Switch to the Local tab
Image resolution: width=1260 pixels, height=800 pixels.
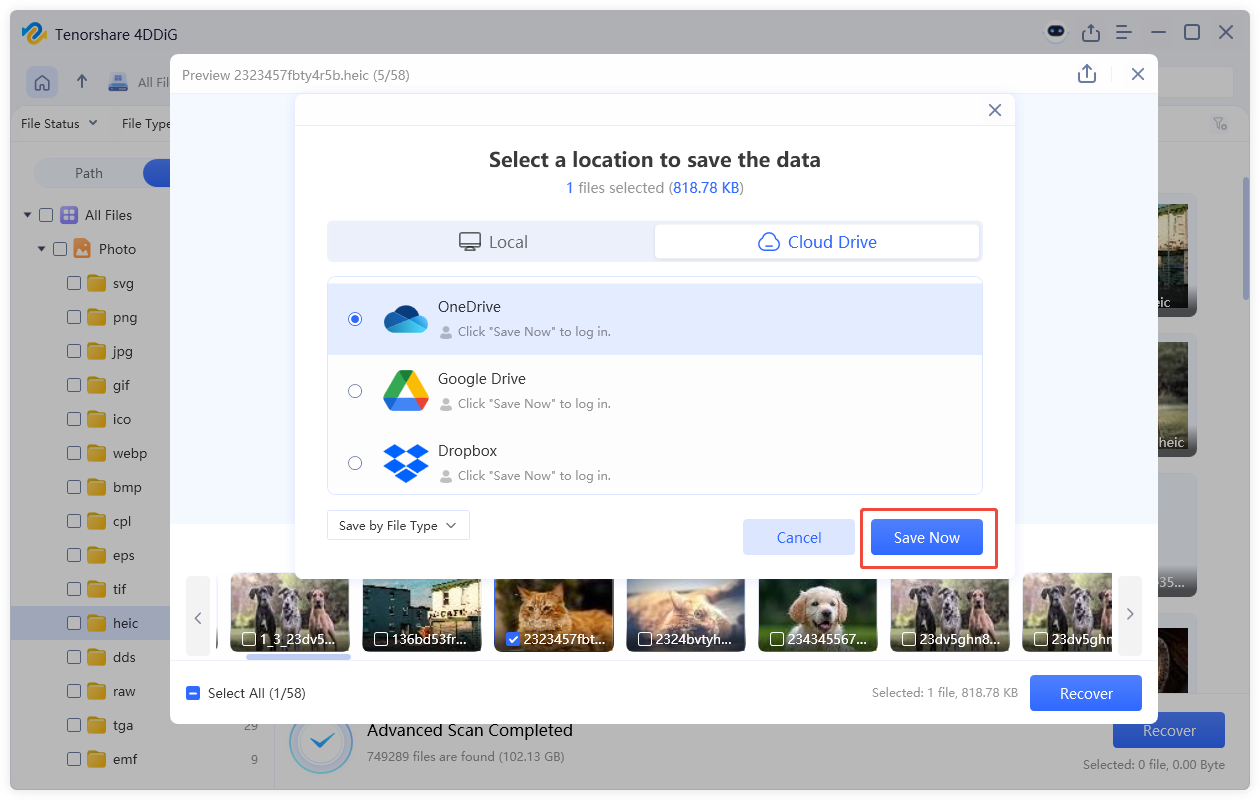(x=492, y=241)
